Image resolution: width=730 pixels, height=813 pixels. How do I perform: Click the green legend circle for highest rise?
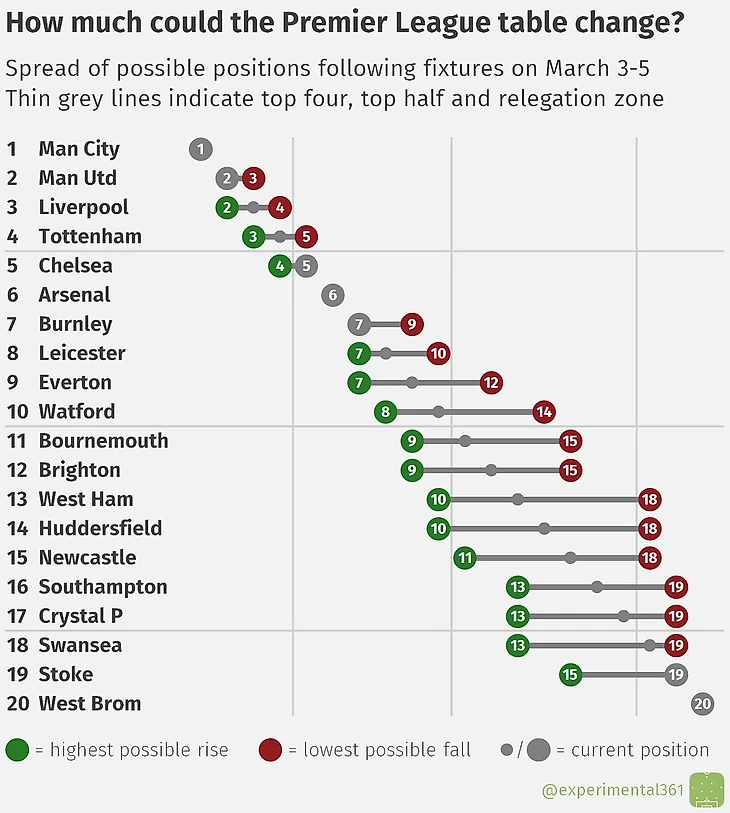(17, 750)
